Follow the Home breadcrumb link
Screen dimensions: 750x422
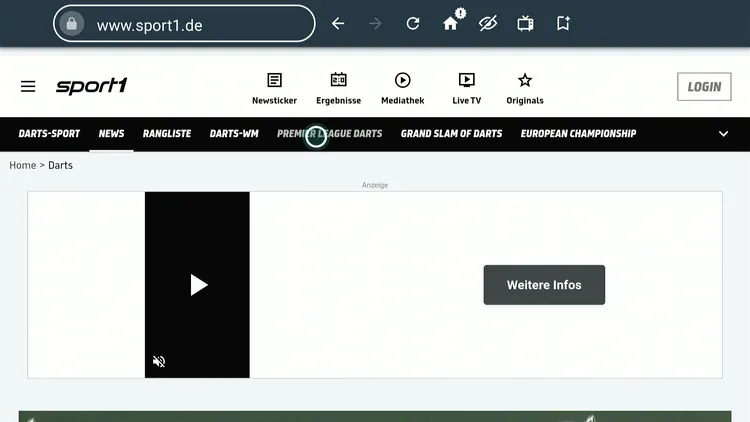[22, 165]
